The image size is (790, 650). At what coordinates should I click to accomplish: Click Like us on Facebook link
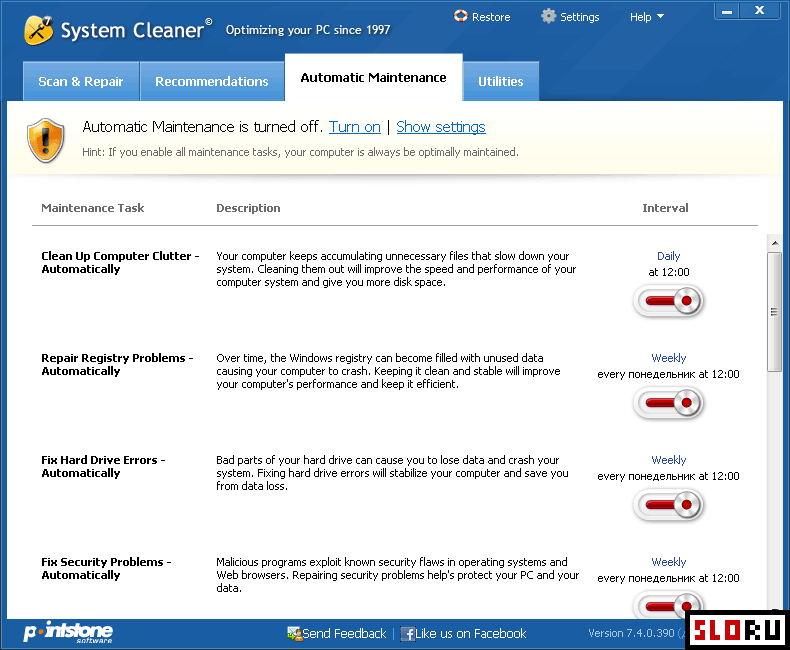[471, 633]
